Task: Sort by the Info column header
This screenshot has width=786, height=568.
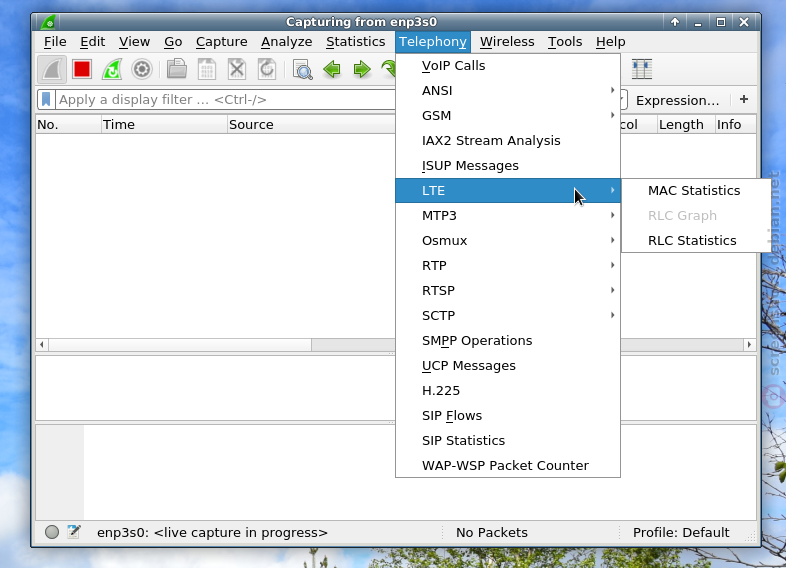Action: (x=735, y=124)
